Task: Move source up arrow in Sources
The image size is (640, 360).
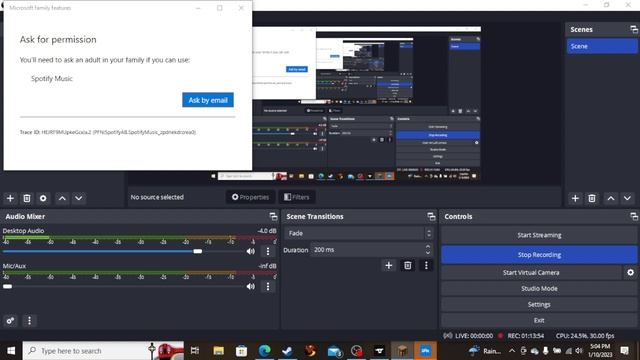Action: (x=62, y=198)
